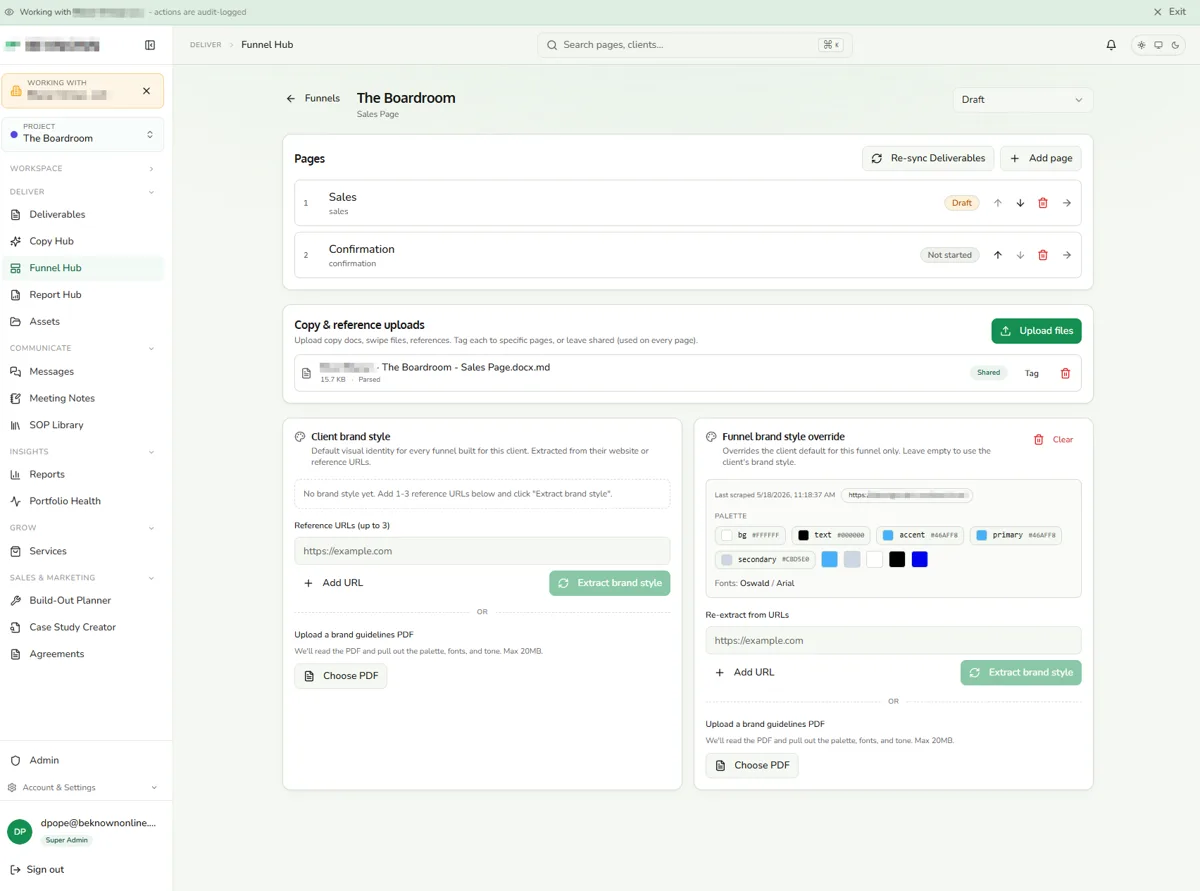Open the Sales page with the right arrow
The image size is (1200, 891).
(1067, 203)
